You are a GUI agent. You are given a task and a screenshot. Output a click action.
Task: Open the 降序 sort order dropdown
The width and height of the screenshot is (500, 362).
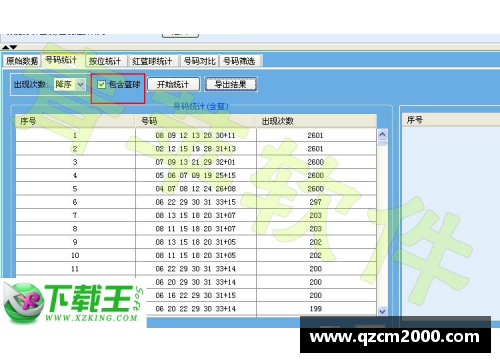80,85
